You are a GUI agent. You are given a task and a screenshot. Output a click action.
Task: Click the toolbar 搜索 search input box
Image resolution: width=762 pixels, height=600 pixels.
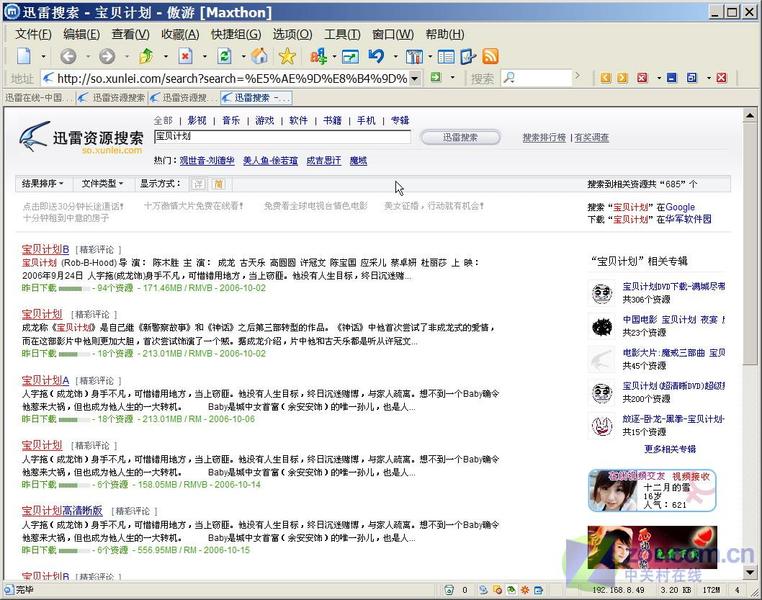pos(537,78)
